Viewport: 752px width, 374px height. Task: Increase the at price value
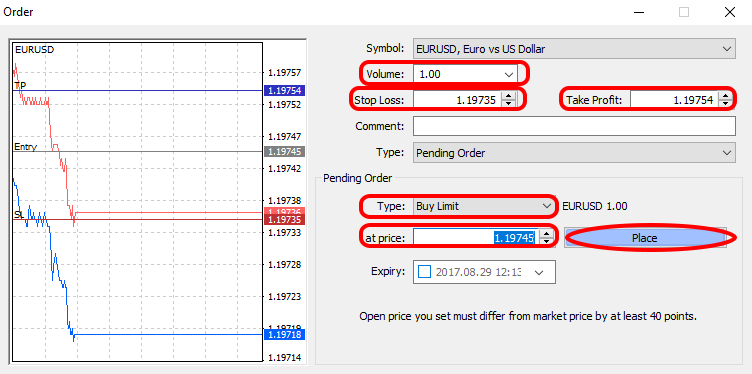547,233
